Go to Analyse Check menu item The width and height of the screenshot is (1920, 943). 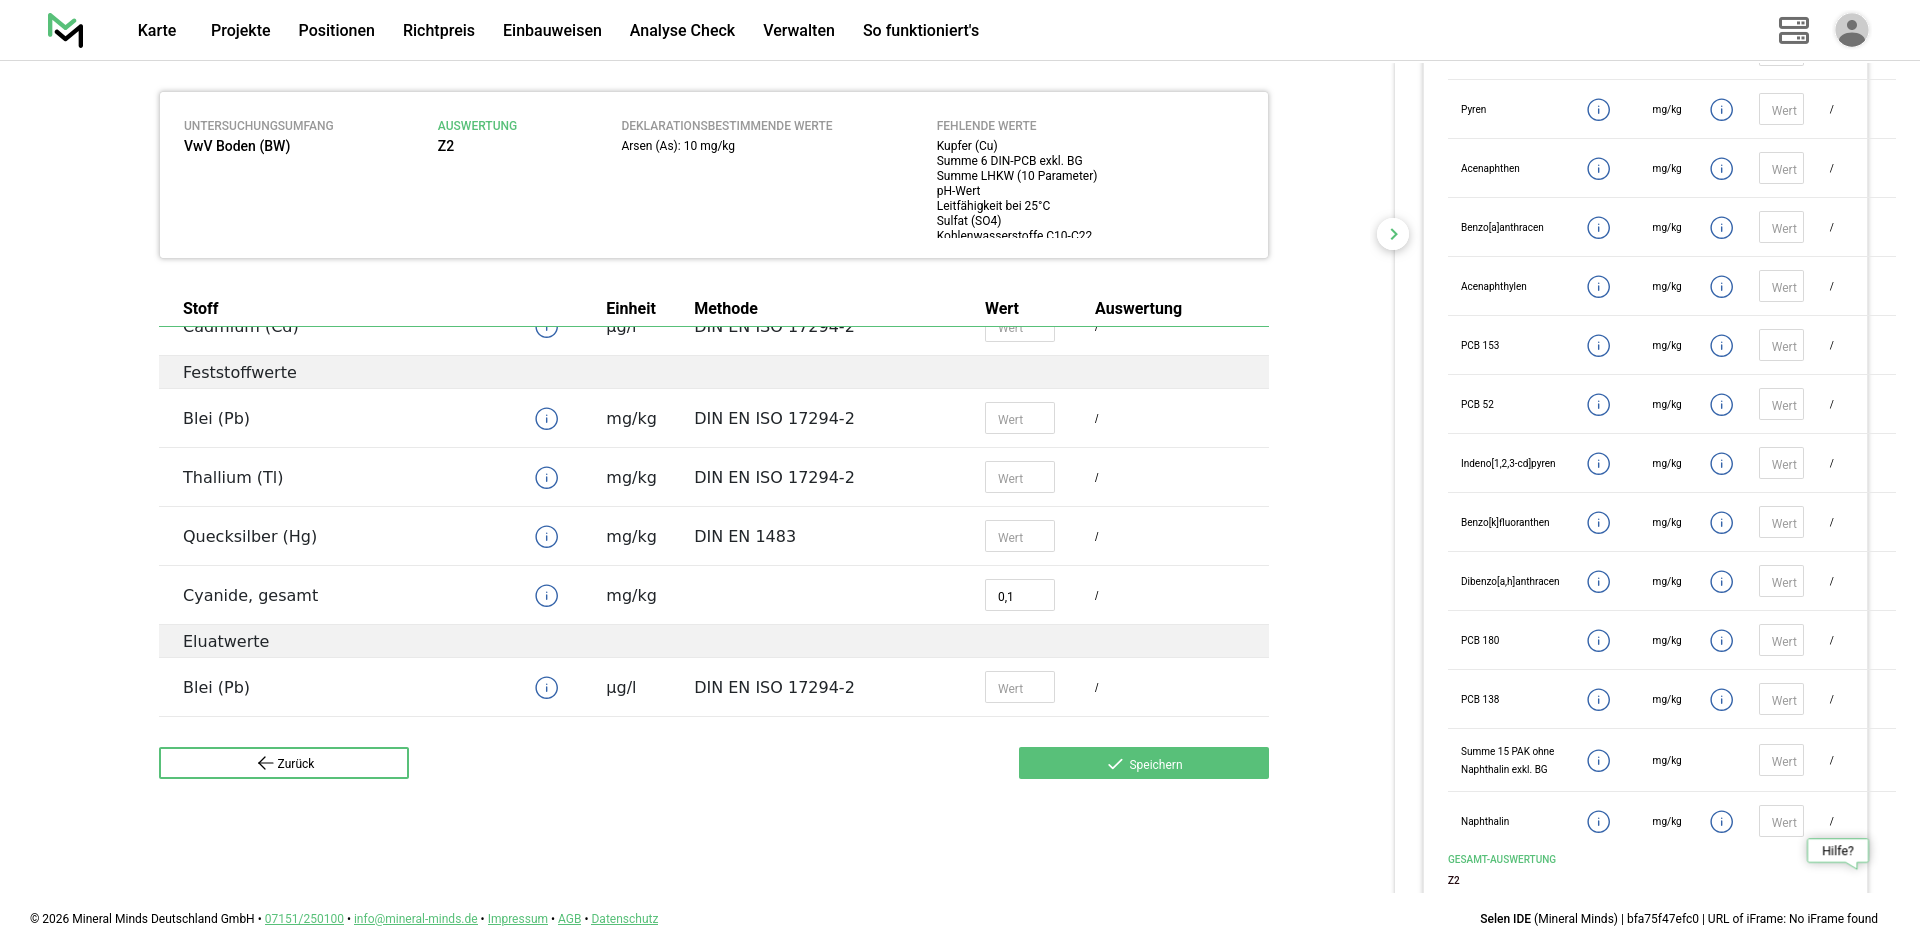(x=682, y=30)
